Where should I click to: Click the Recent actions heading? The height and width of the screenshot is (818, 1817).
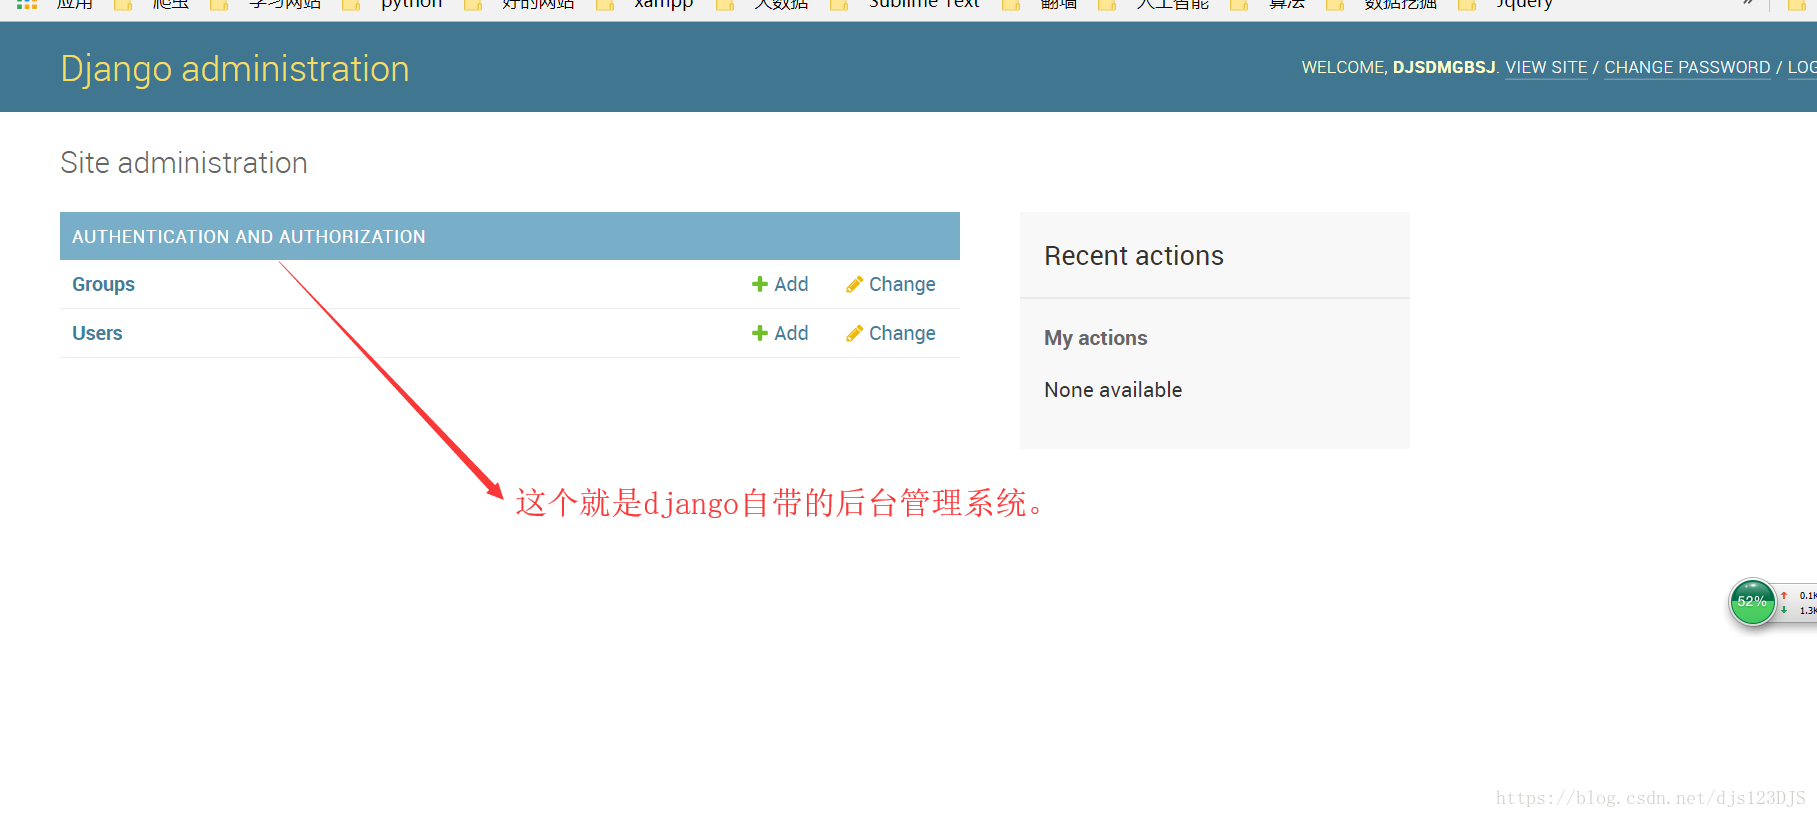click(x=1134, y=256)
